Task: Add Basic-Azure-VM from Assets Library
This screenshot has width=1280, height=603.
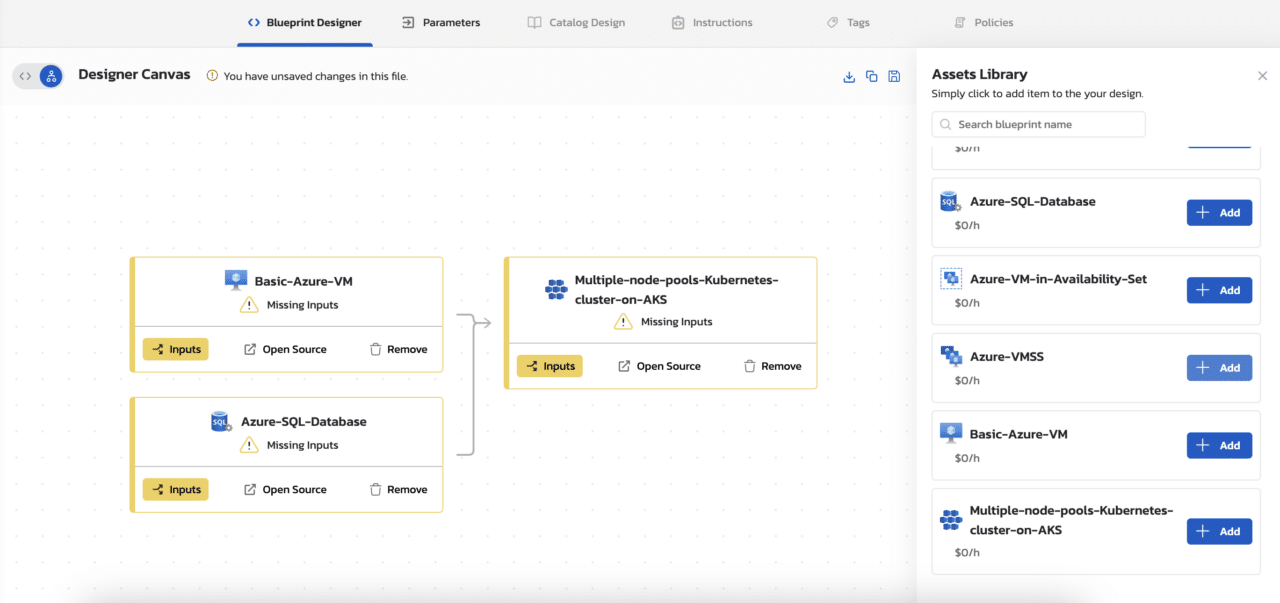Action: click(1219, 445)
